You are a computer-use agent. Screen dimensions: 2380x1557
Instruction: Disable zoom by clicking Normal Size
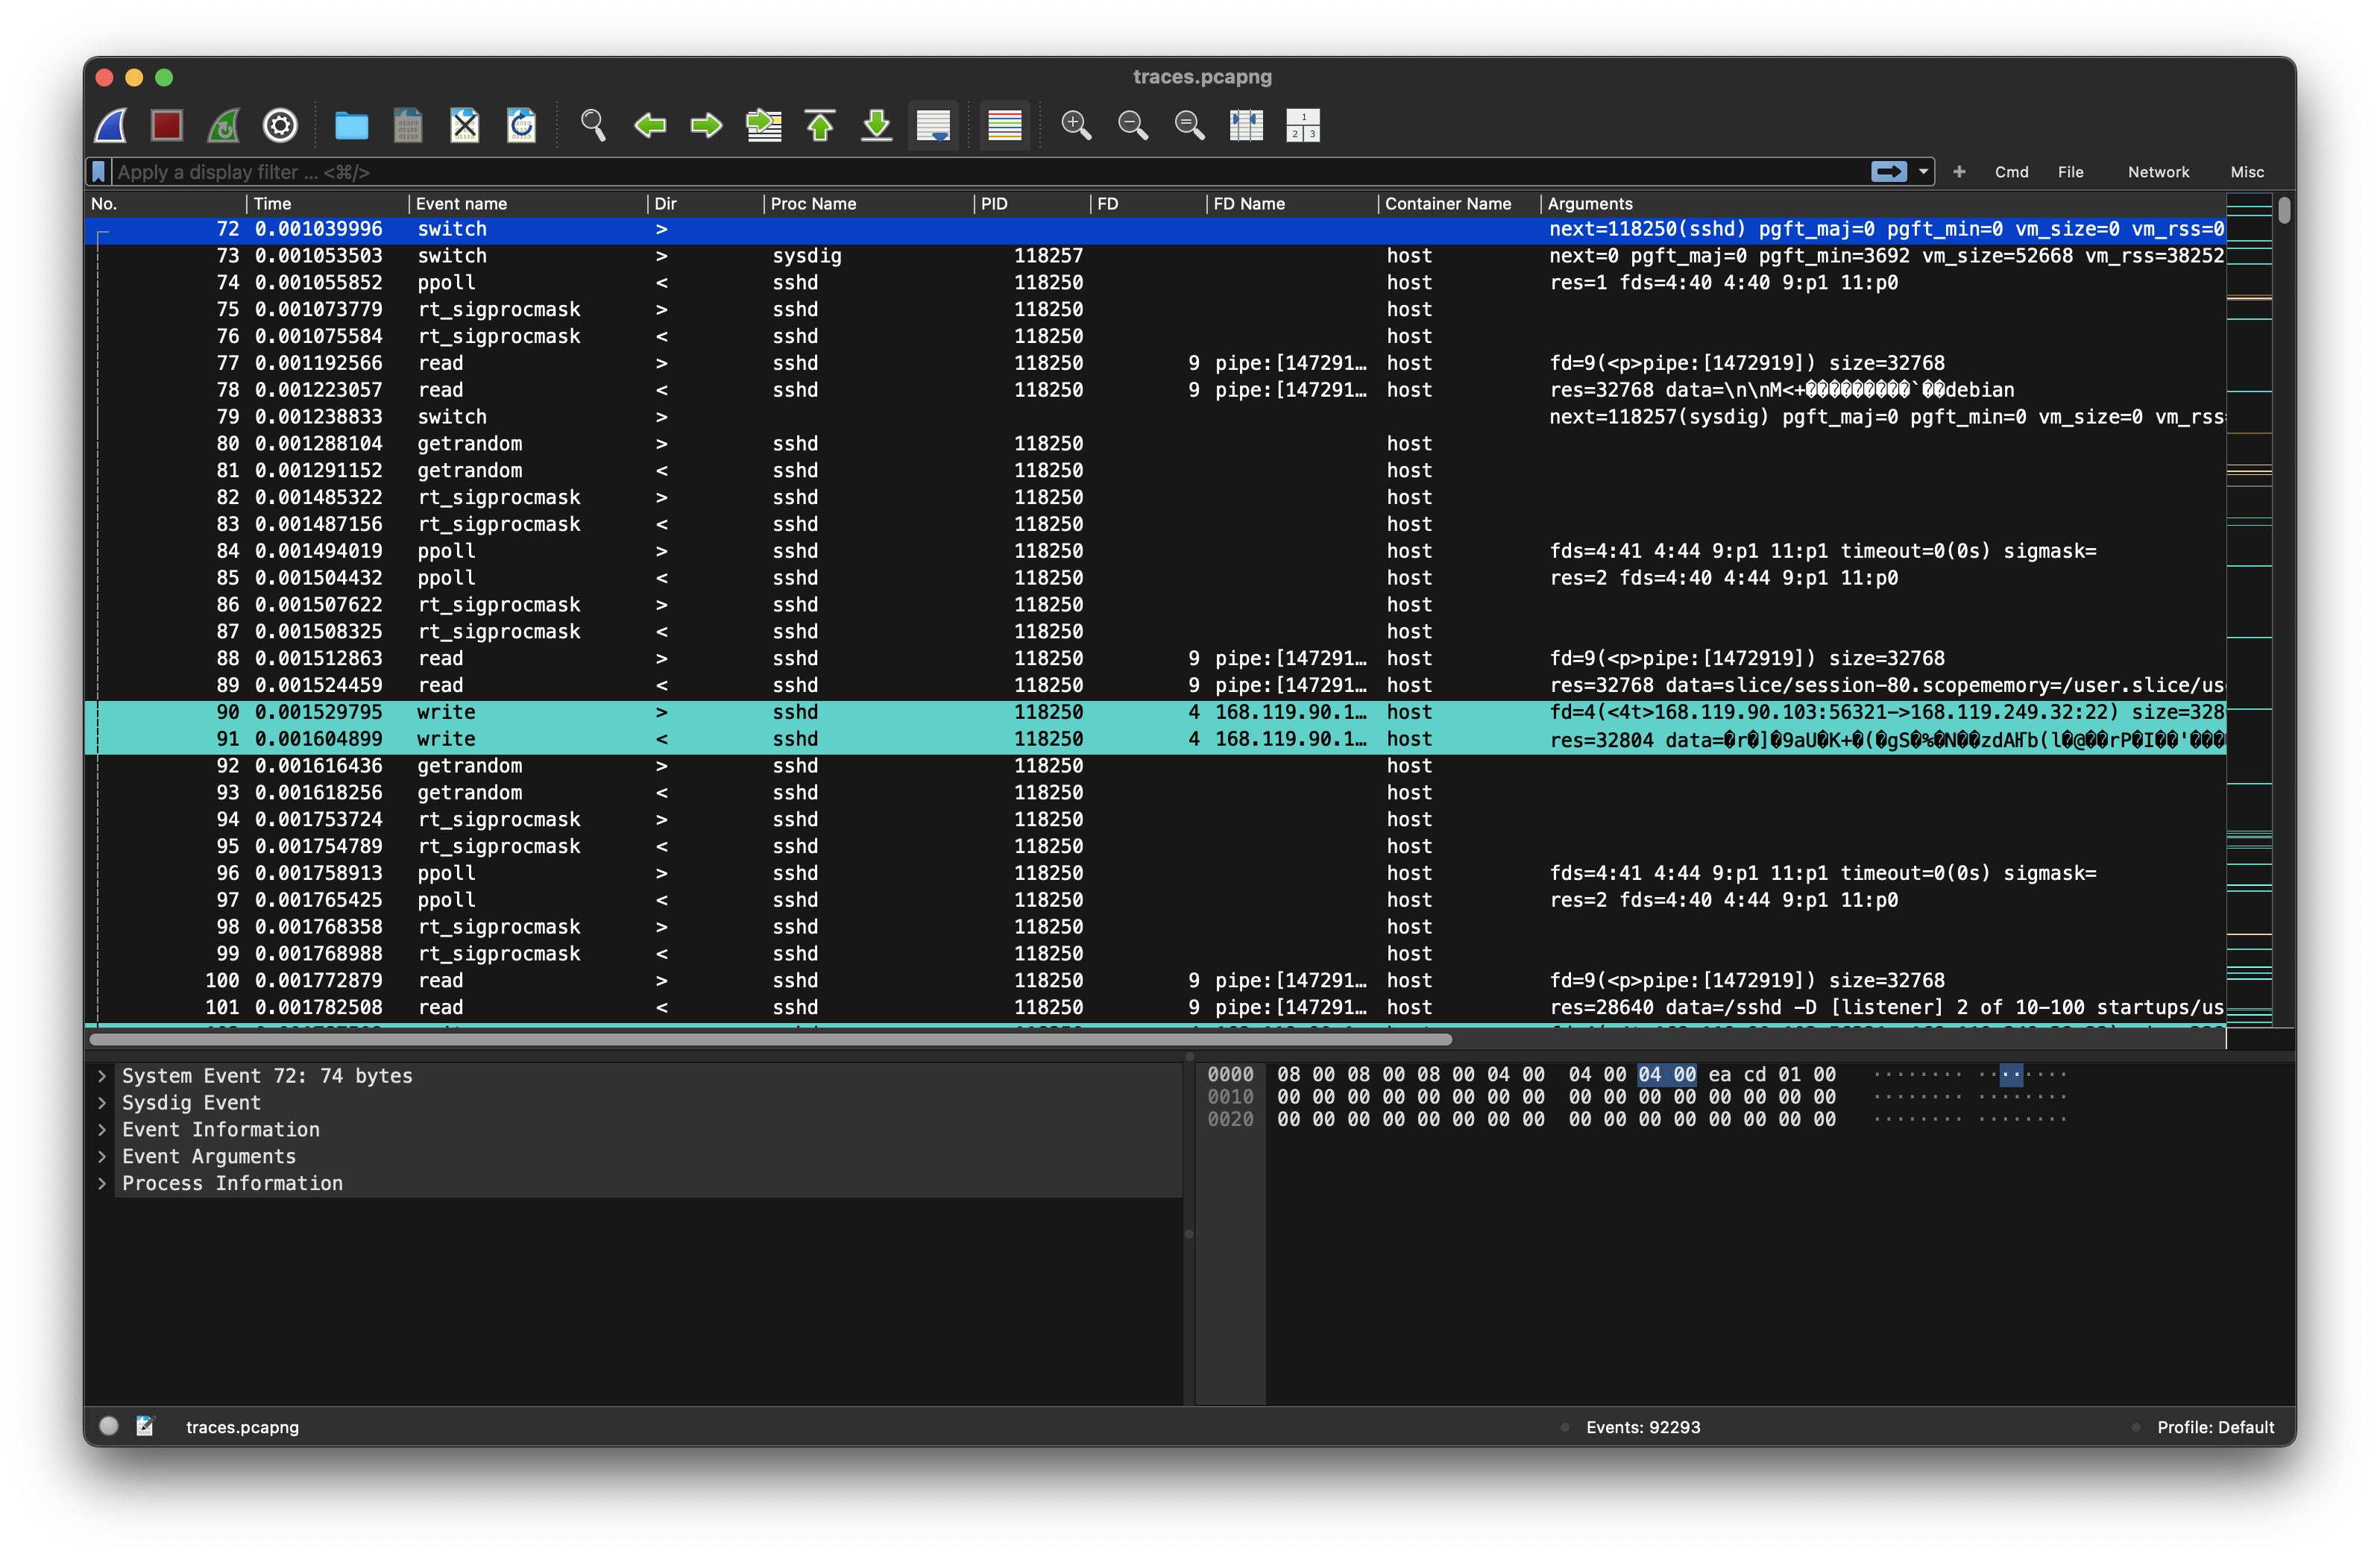click(1189, 125)
